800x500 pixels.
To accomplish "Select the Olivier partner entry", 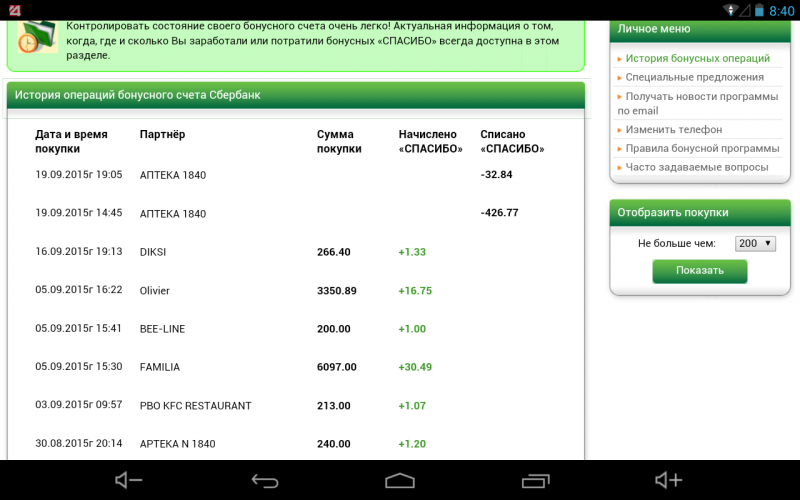I will pos(155,291).
